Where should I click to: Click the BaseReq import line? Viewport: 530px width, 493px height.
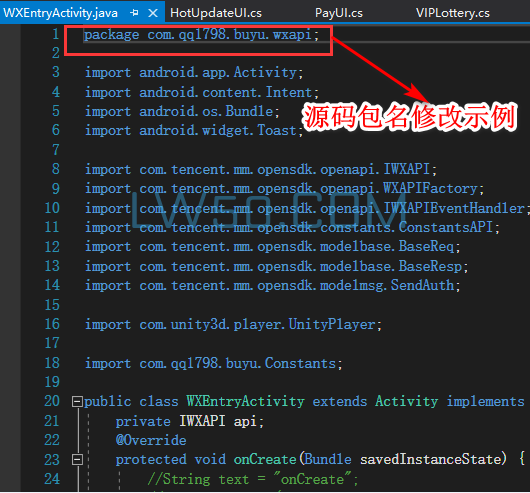273,246
